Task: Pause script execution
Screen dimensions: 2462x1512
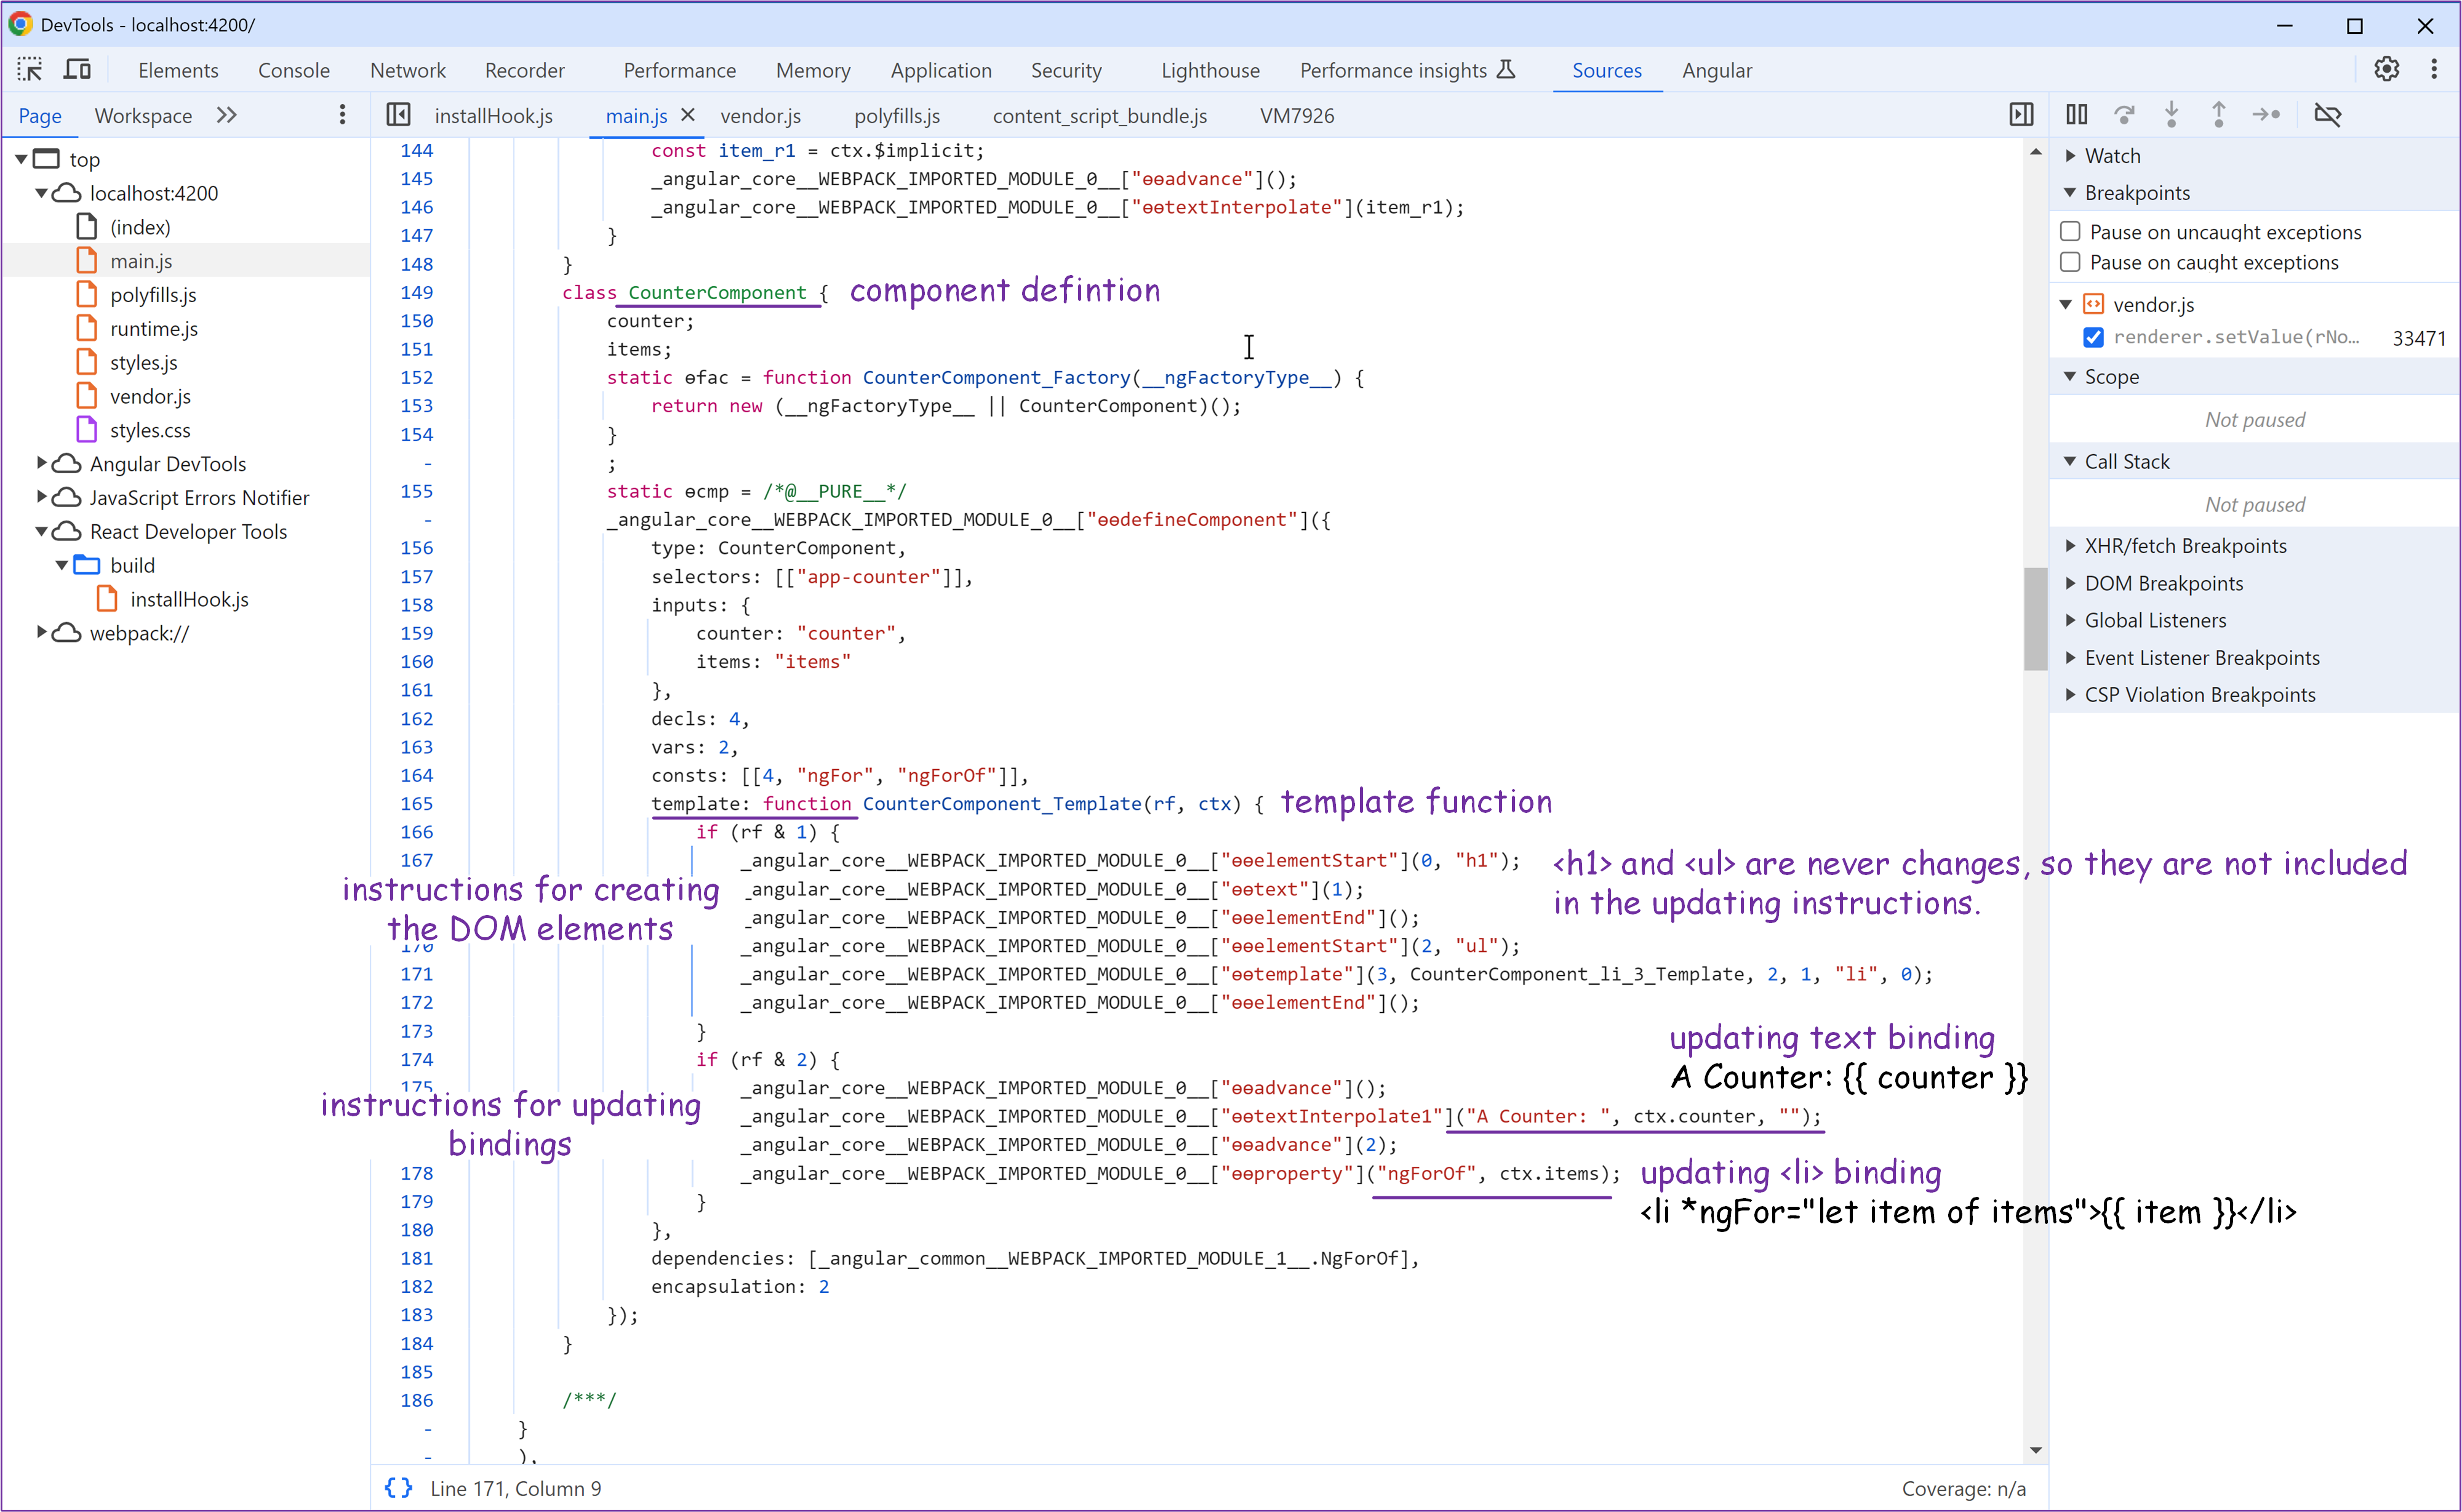Action: click(x=2077, y=115)
